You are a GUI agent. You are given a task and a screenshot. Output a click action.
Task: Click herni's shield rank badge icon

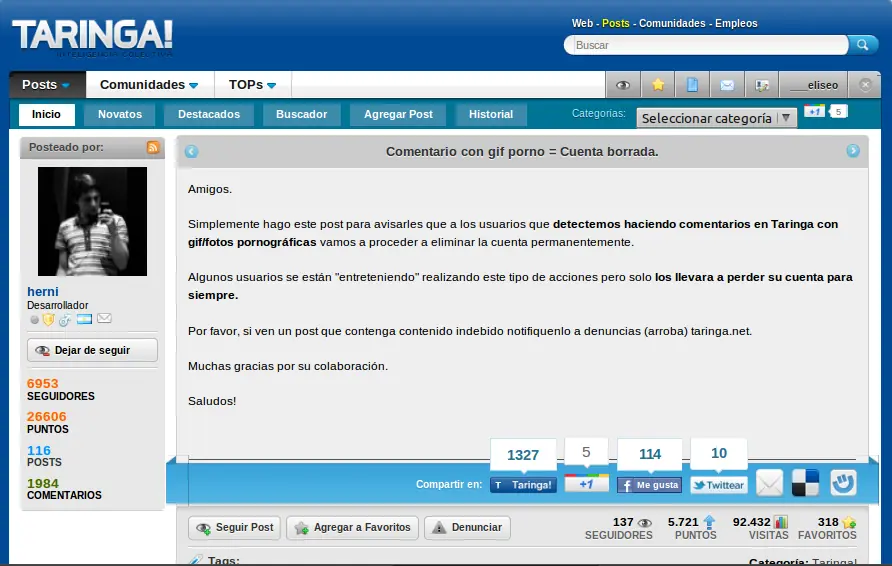(x=49, y=320)
